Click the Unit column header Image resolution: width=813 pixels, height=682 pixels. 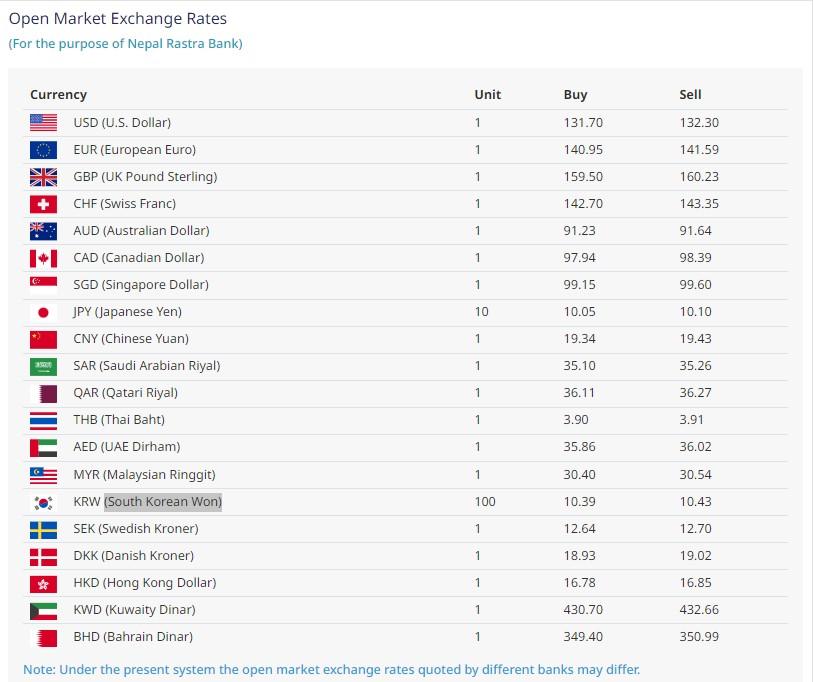(x=487, y=94)
